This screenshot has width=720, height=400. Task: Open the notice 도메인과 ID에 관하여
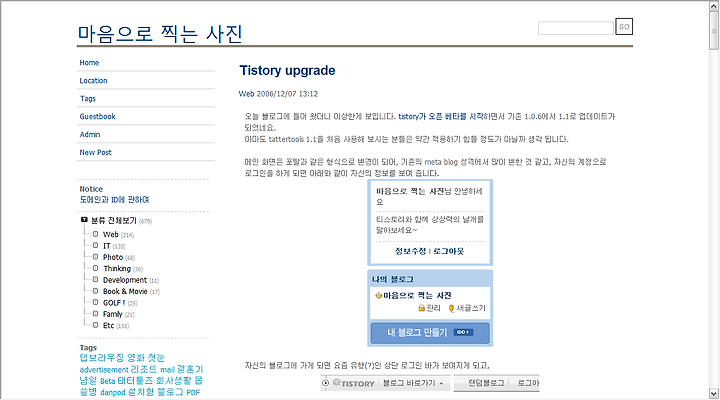(114, 200)
